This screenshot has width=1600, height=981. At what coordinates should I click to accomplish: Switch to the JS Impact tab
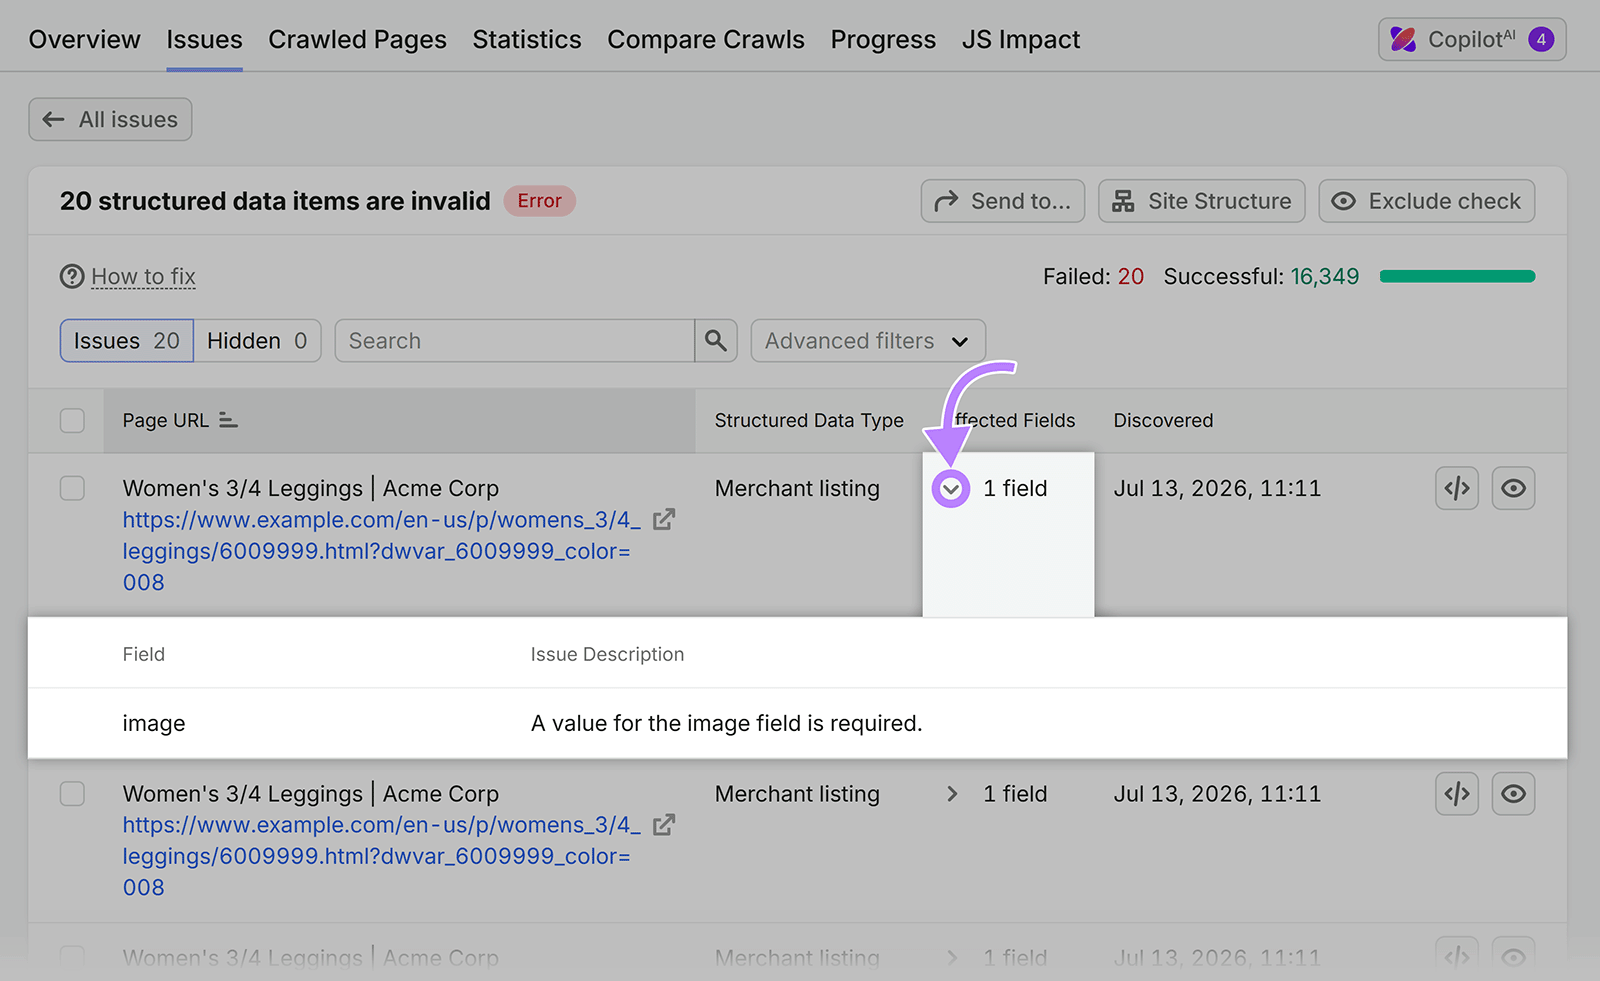1021,39
